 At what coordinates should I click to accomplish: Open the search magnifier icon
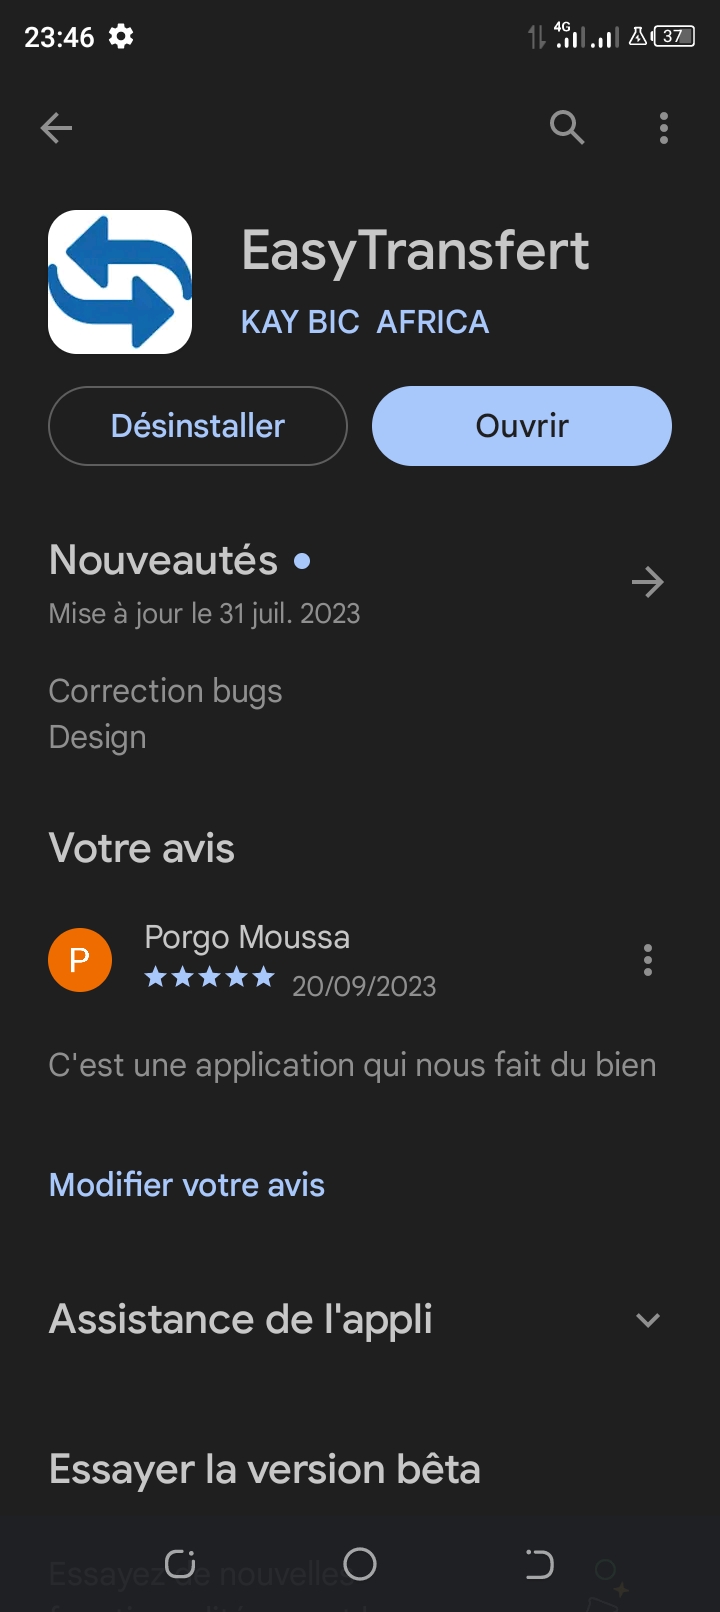click(x=566, y=128)
